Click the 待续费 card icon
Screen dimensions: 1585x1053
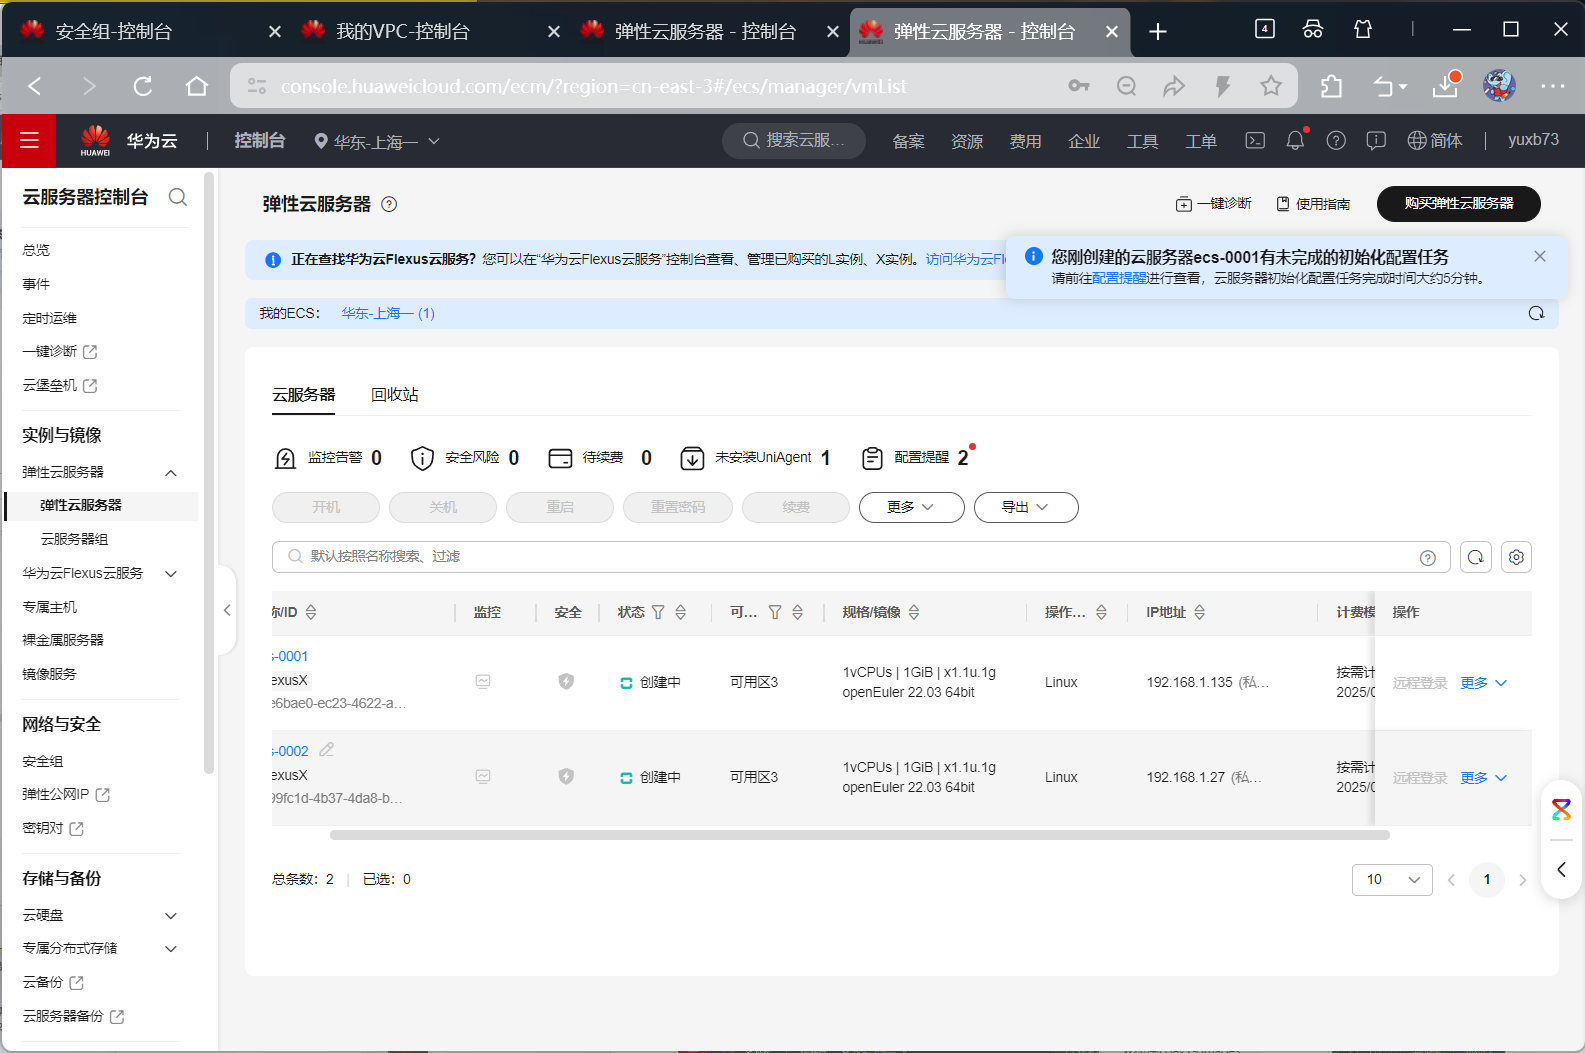[560, 458]
